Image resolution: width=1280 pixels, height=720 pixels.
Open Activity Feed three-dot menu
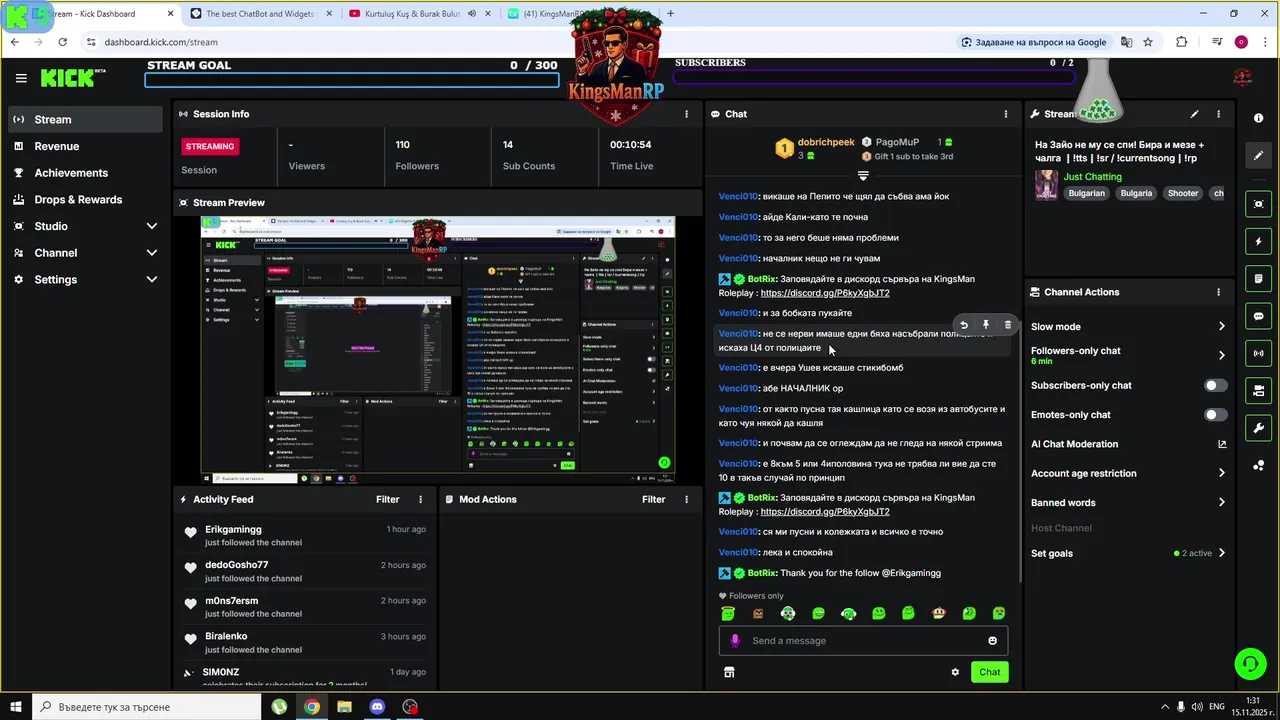pyautogui.click(x=420, y=499)
